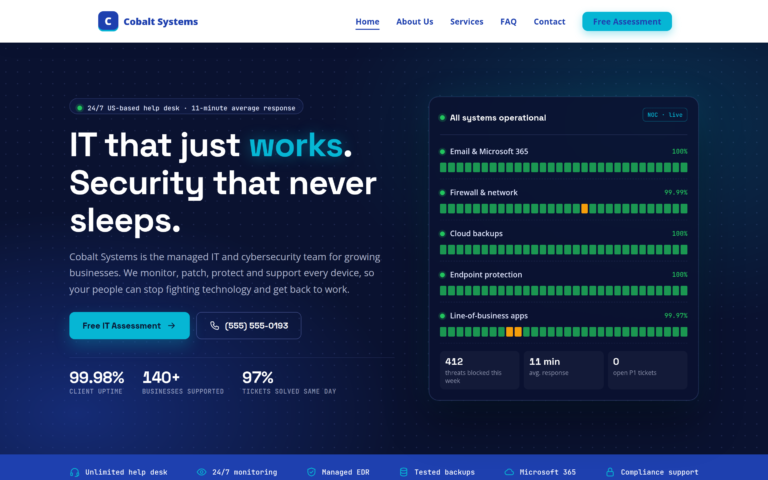Click the Firewall & network status dot

tap(442, 192)
